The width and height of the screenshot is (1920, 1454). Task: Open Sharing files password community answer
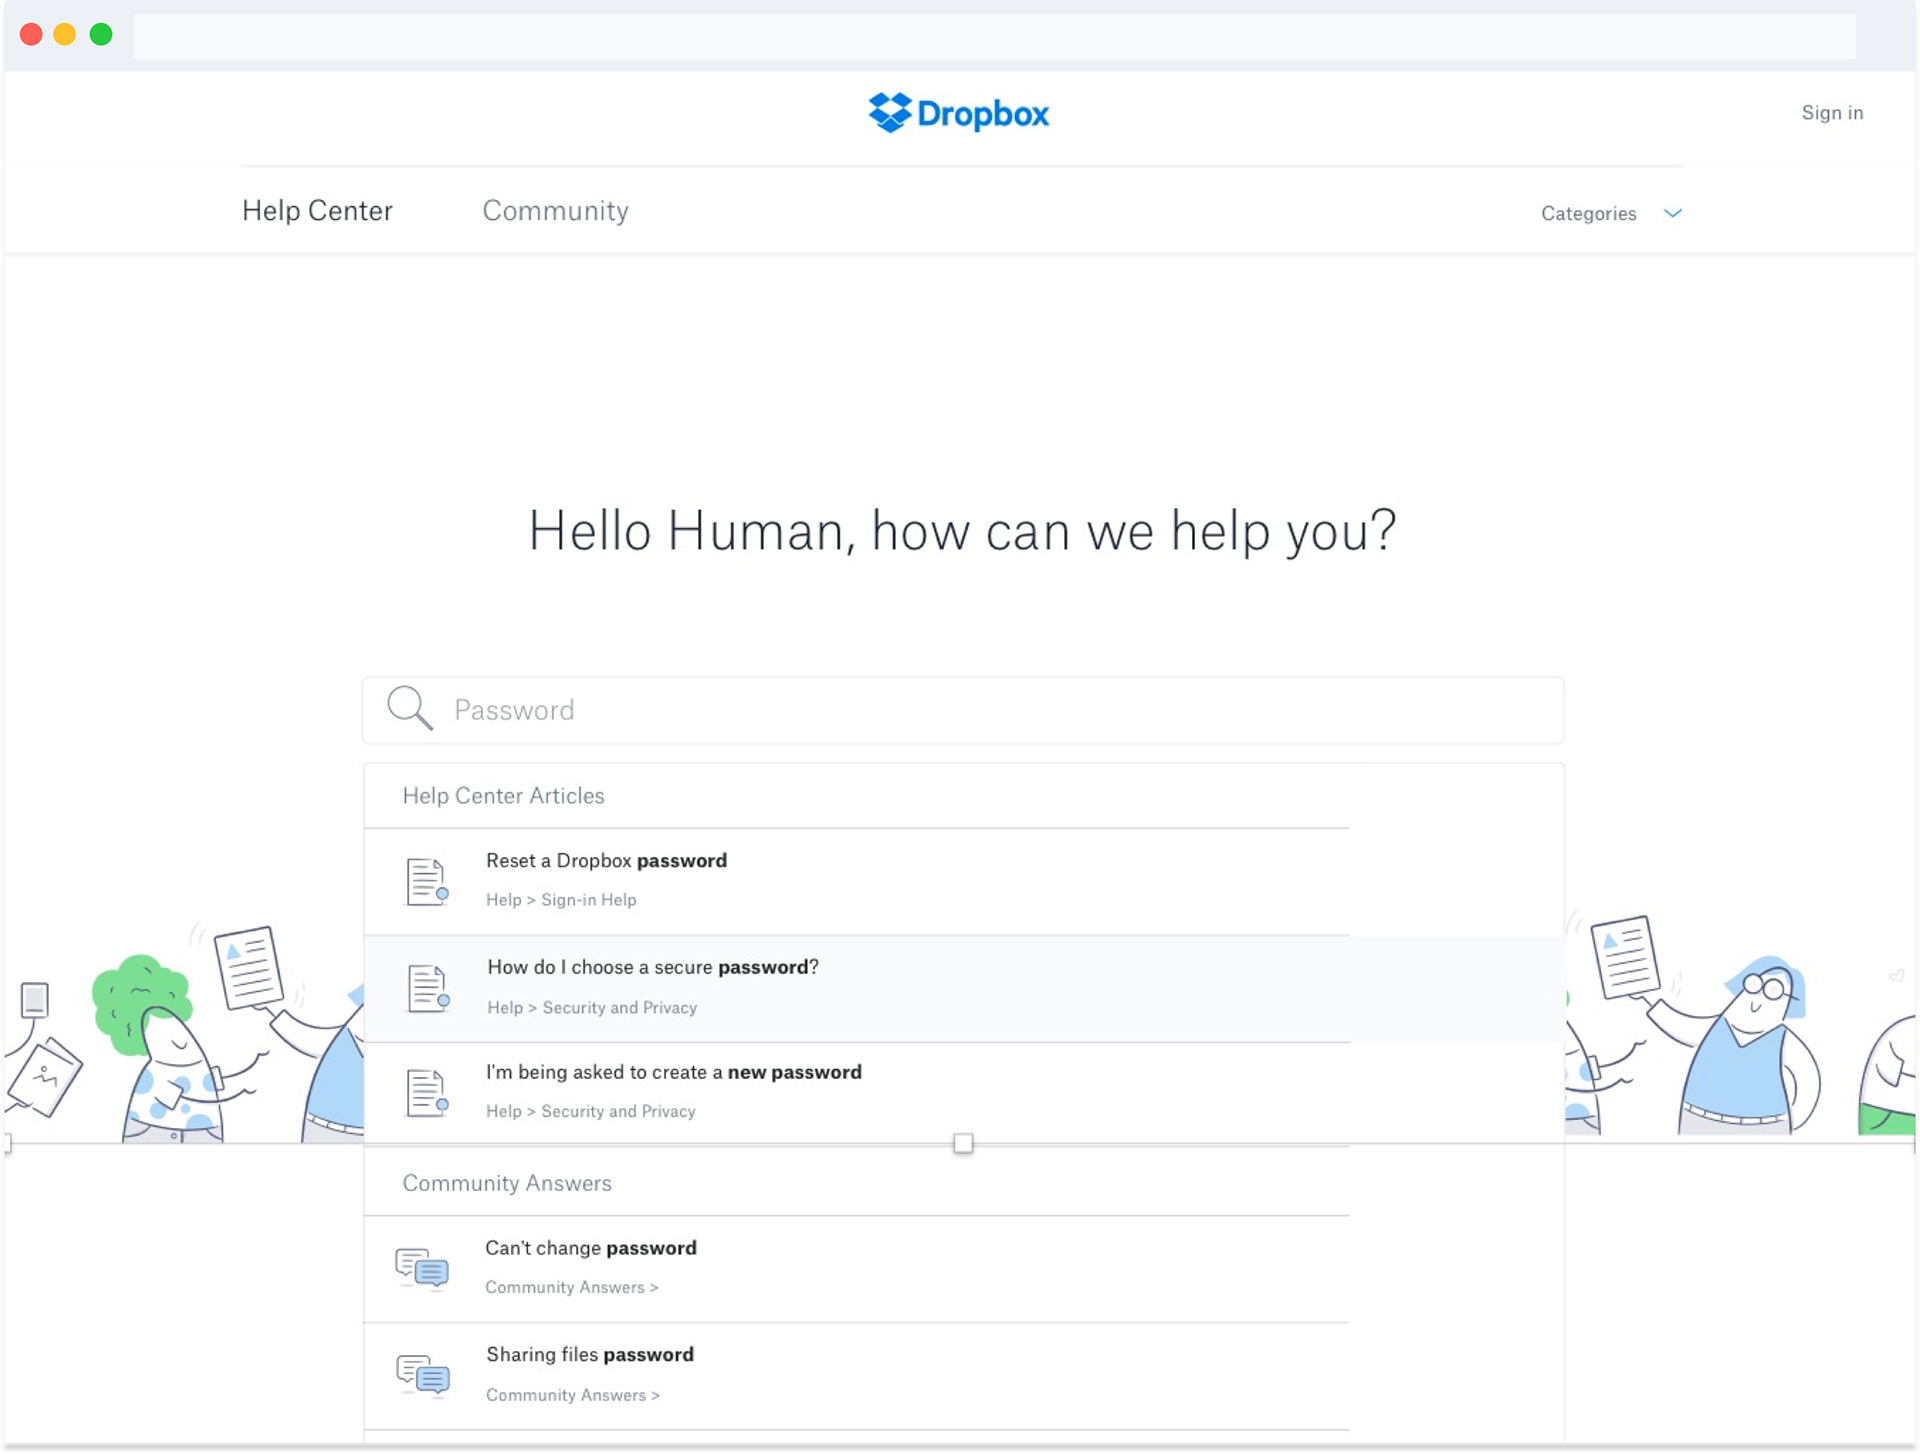(590, 1355)
